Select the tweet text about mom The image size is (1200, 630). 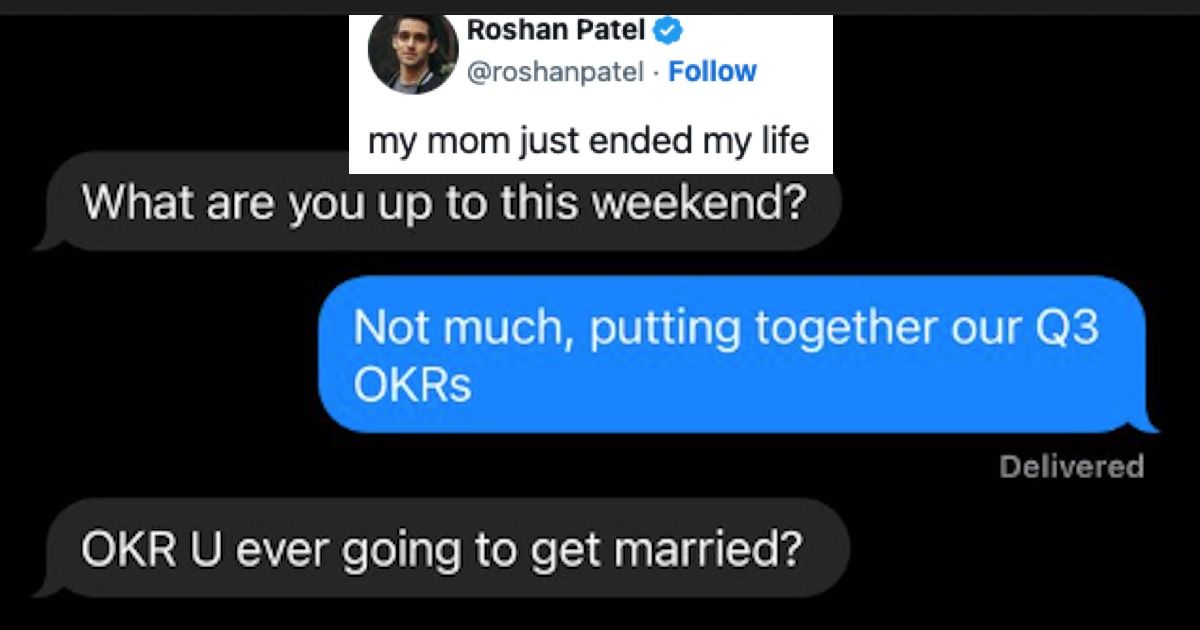[588, 141]
